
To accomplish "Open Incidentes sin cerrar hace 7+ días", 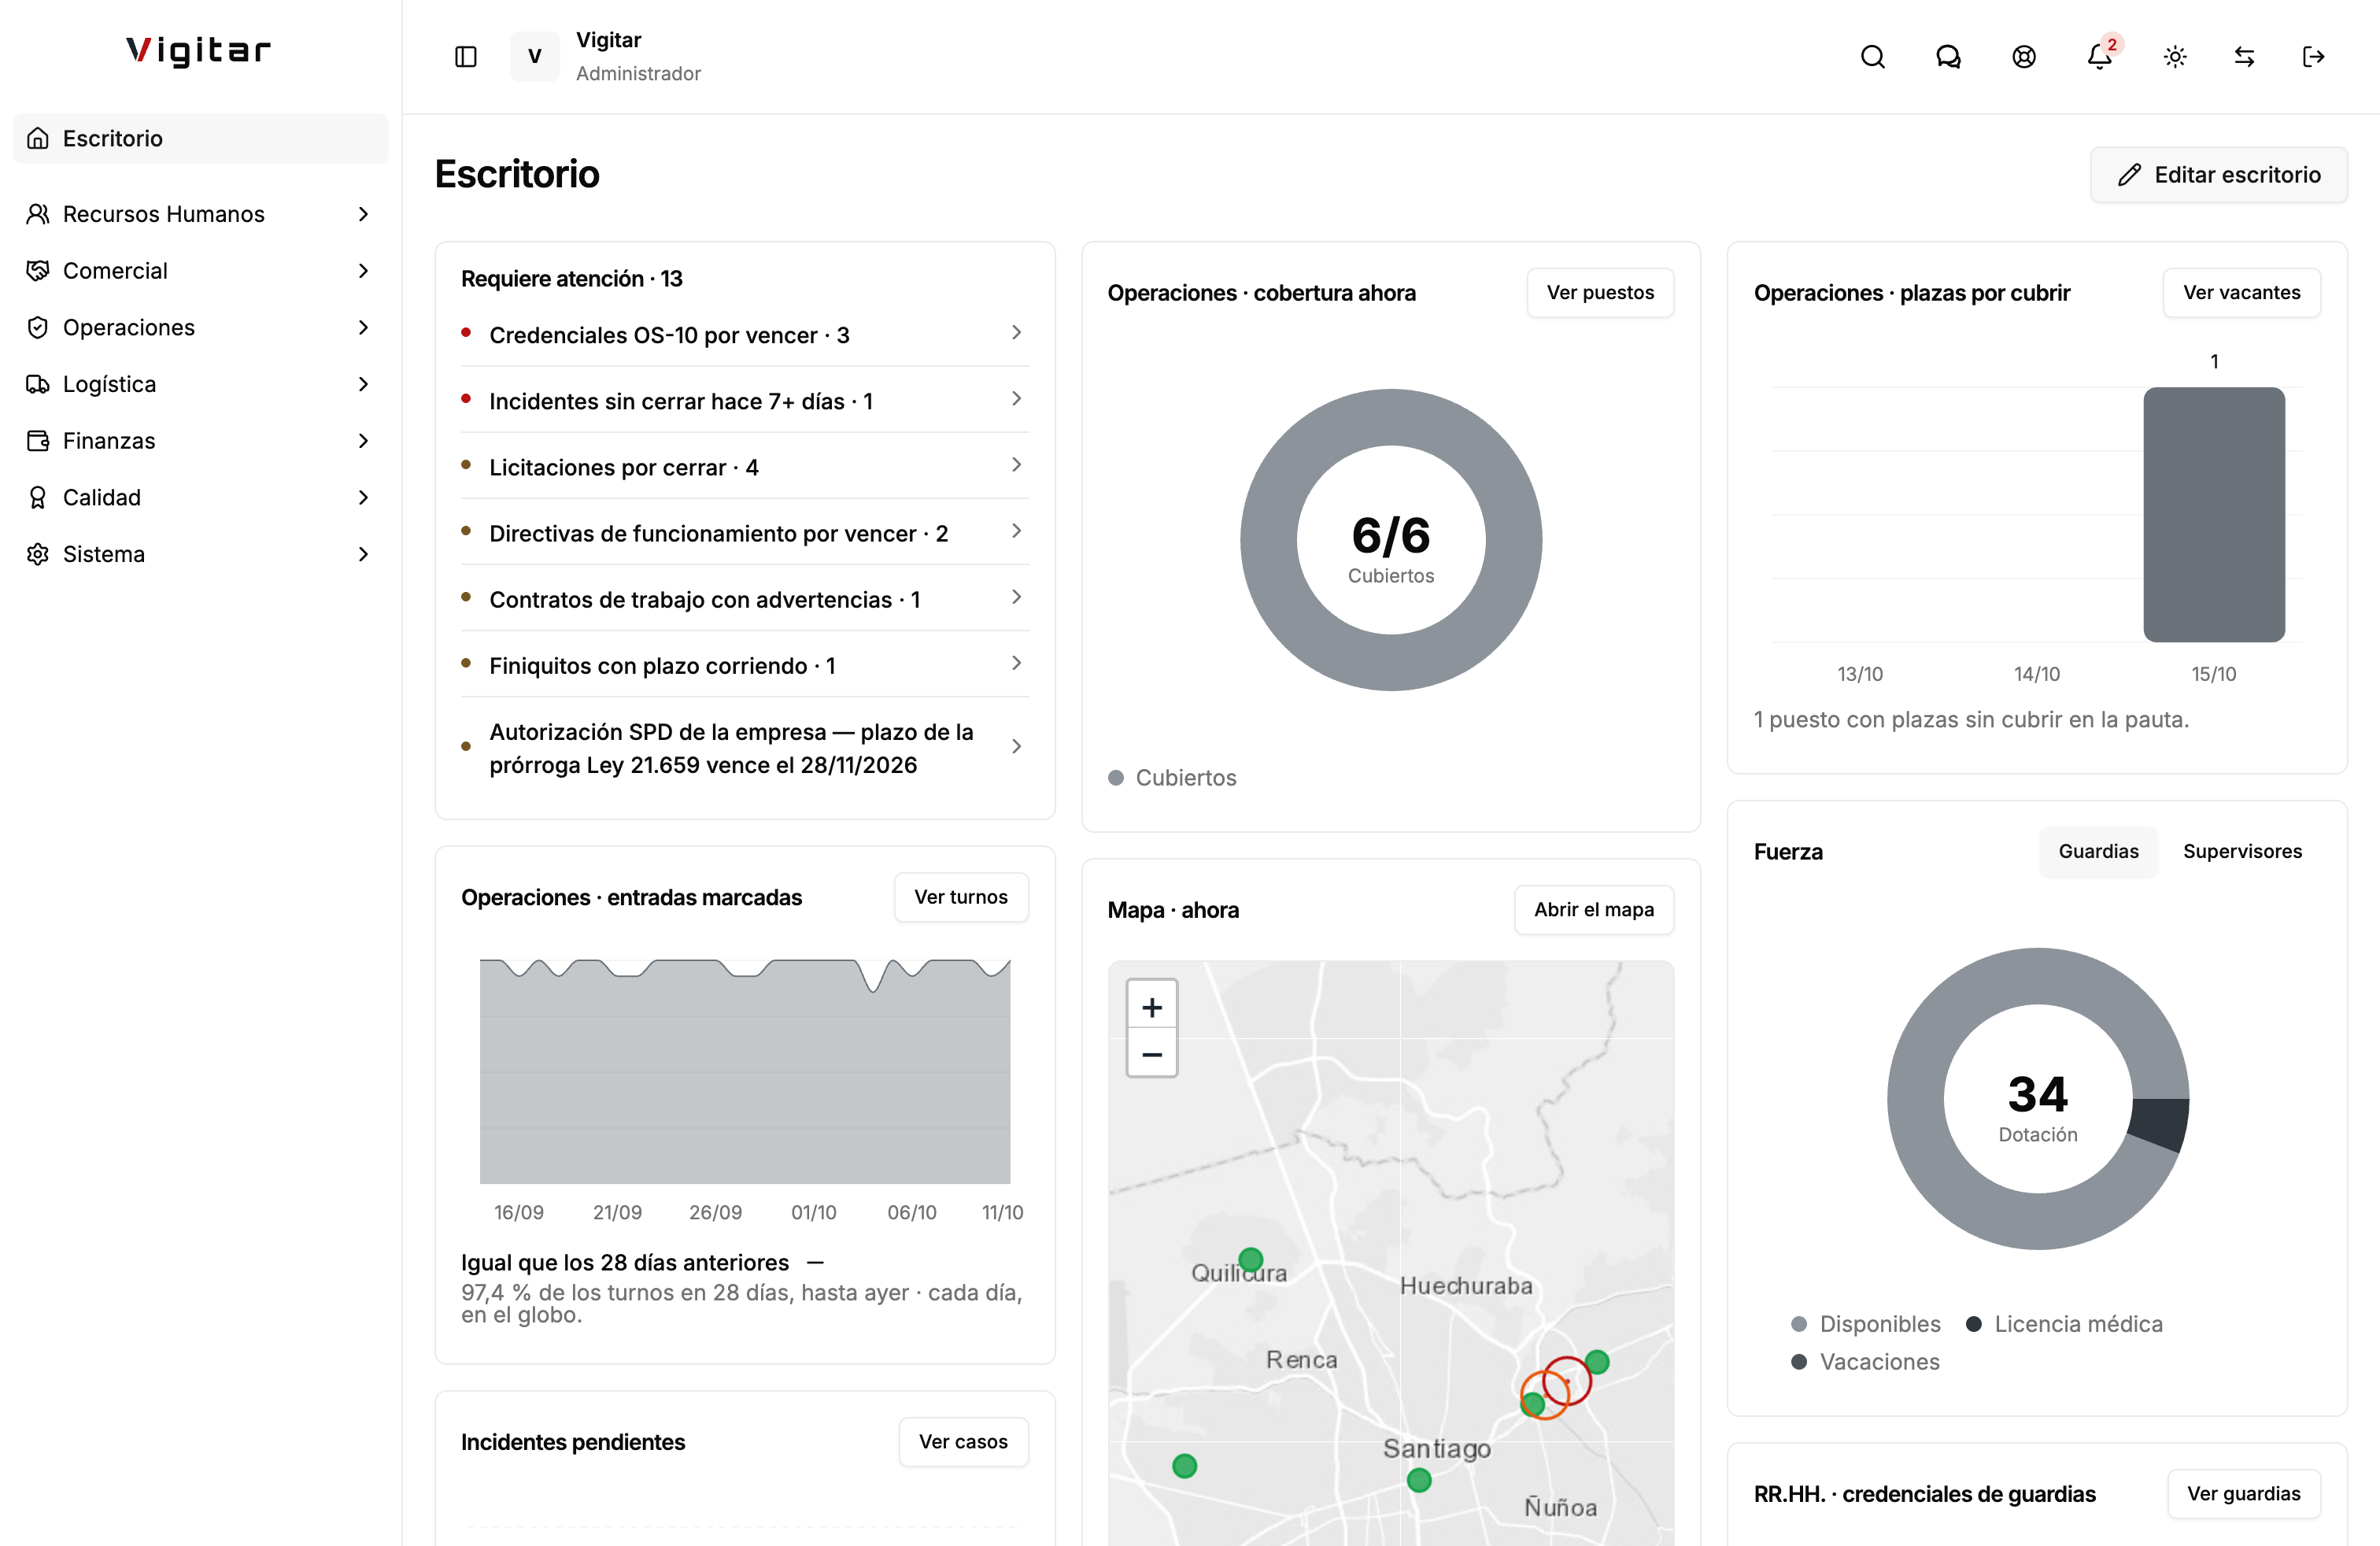I will pyautogui.click(x=744, y=400).
